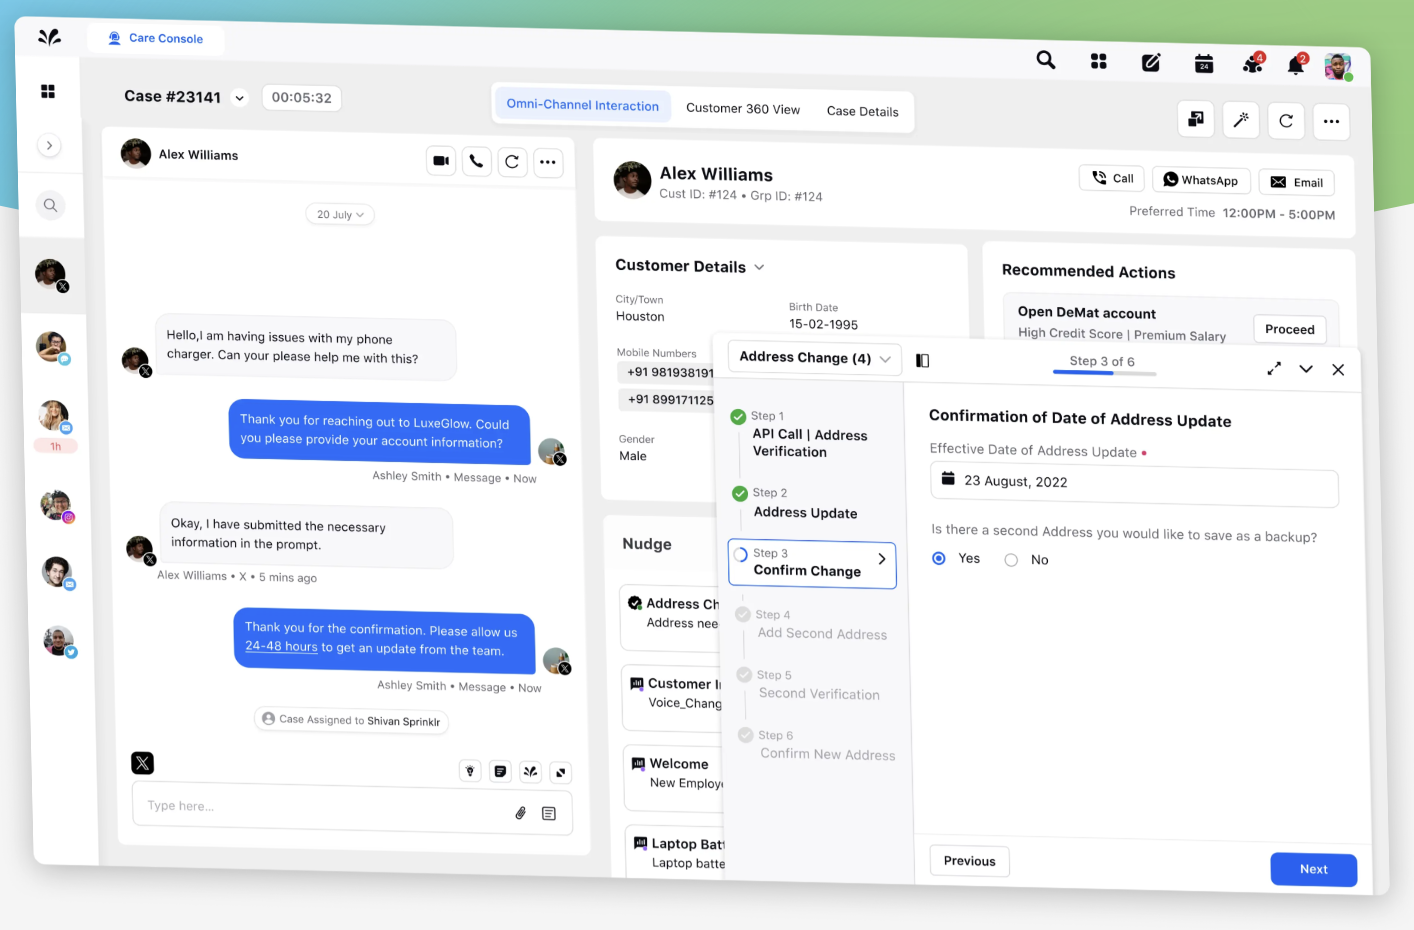
Task: Open Step 3 Confirm Change
Action: (x=812, y=563)
